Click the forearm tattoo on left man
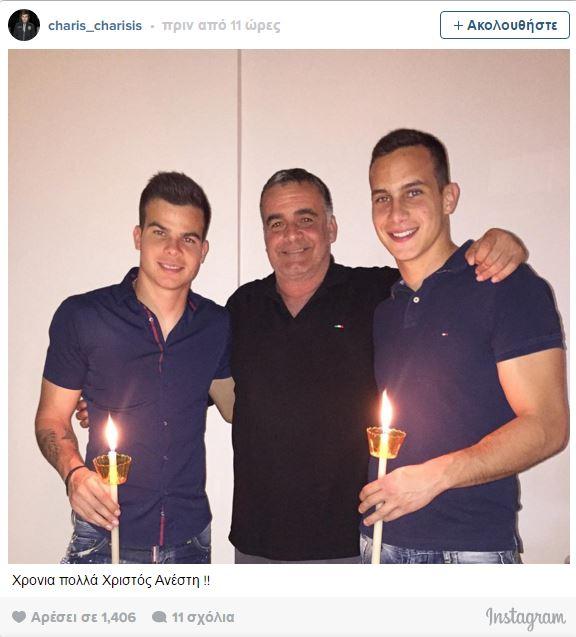The width and height of the screenshot is (576, 637). pyautogui.click(x=54, y=446)
